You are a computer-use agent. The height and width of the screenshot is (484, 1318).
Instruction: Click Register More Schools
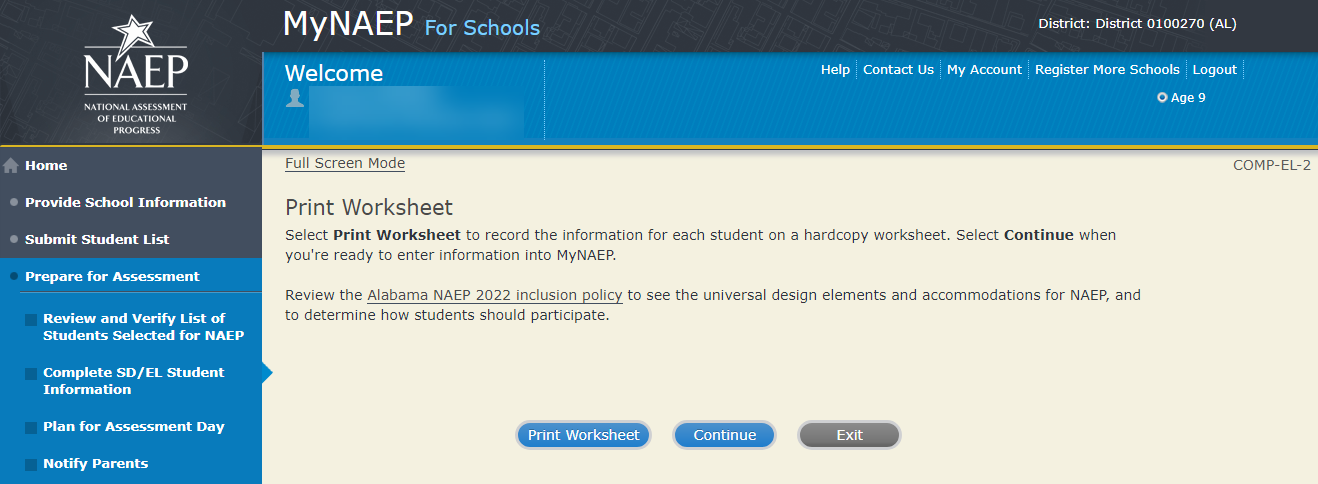pos(1107,70)
